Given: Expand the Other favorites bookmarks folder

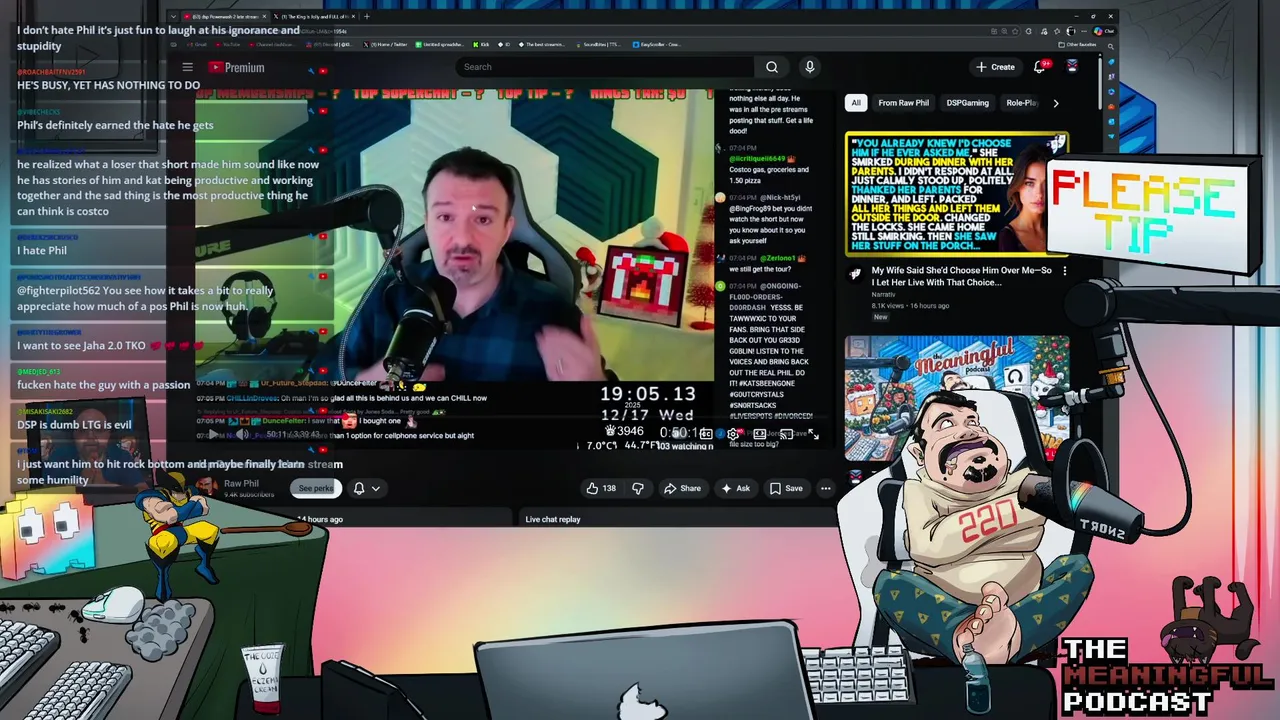Looking at the screenshot, I should [1077, 44].
